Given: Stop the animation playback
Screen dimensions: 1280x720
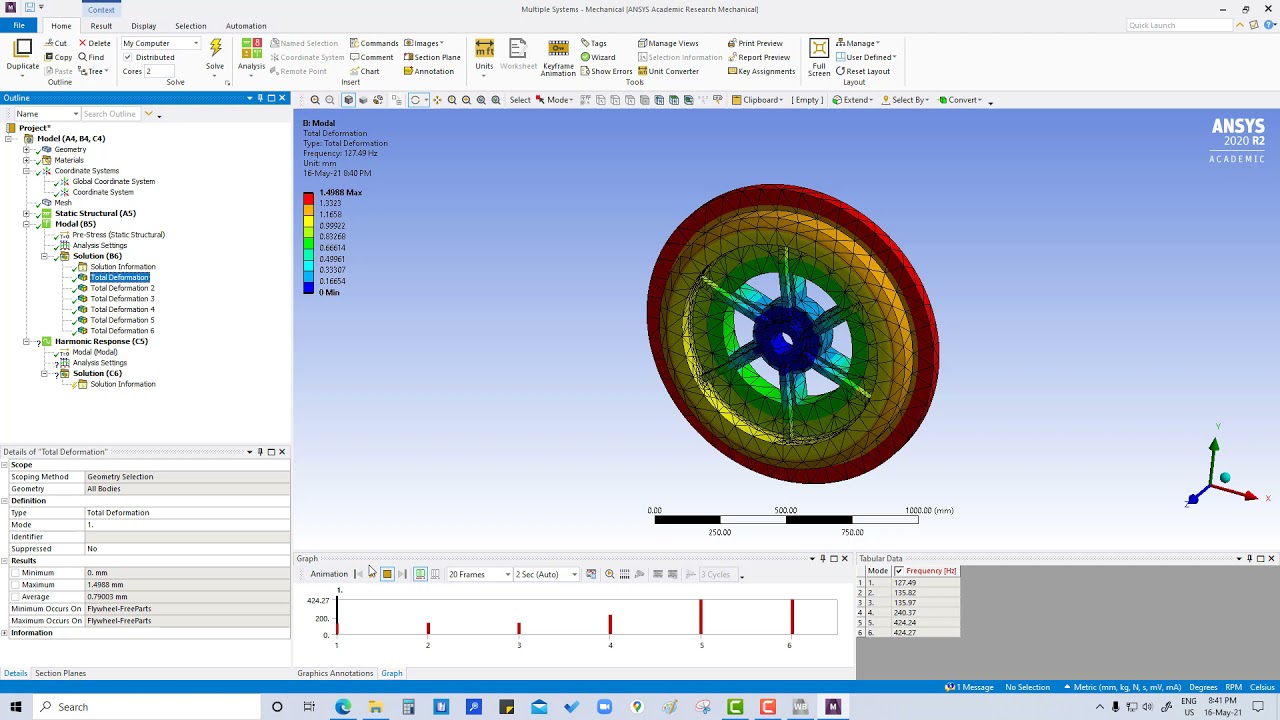Looking at the screenshot, I should point(387,574).
